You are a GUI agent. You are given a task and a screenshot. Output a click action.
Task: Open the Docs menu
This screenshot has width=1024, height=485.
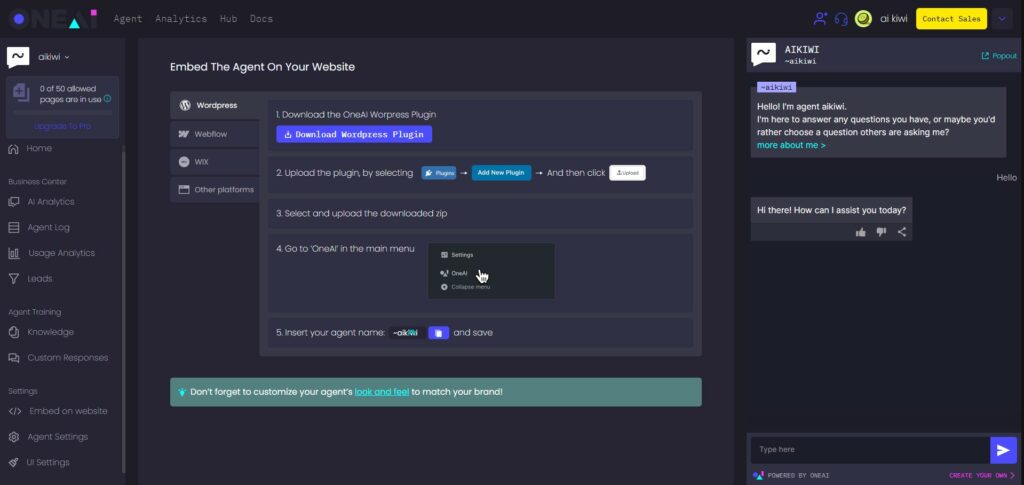click(x=261, y=19)
